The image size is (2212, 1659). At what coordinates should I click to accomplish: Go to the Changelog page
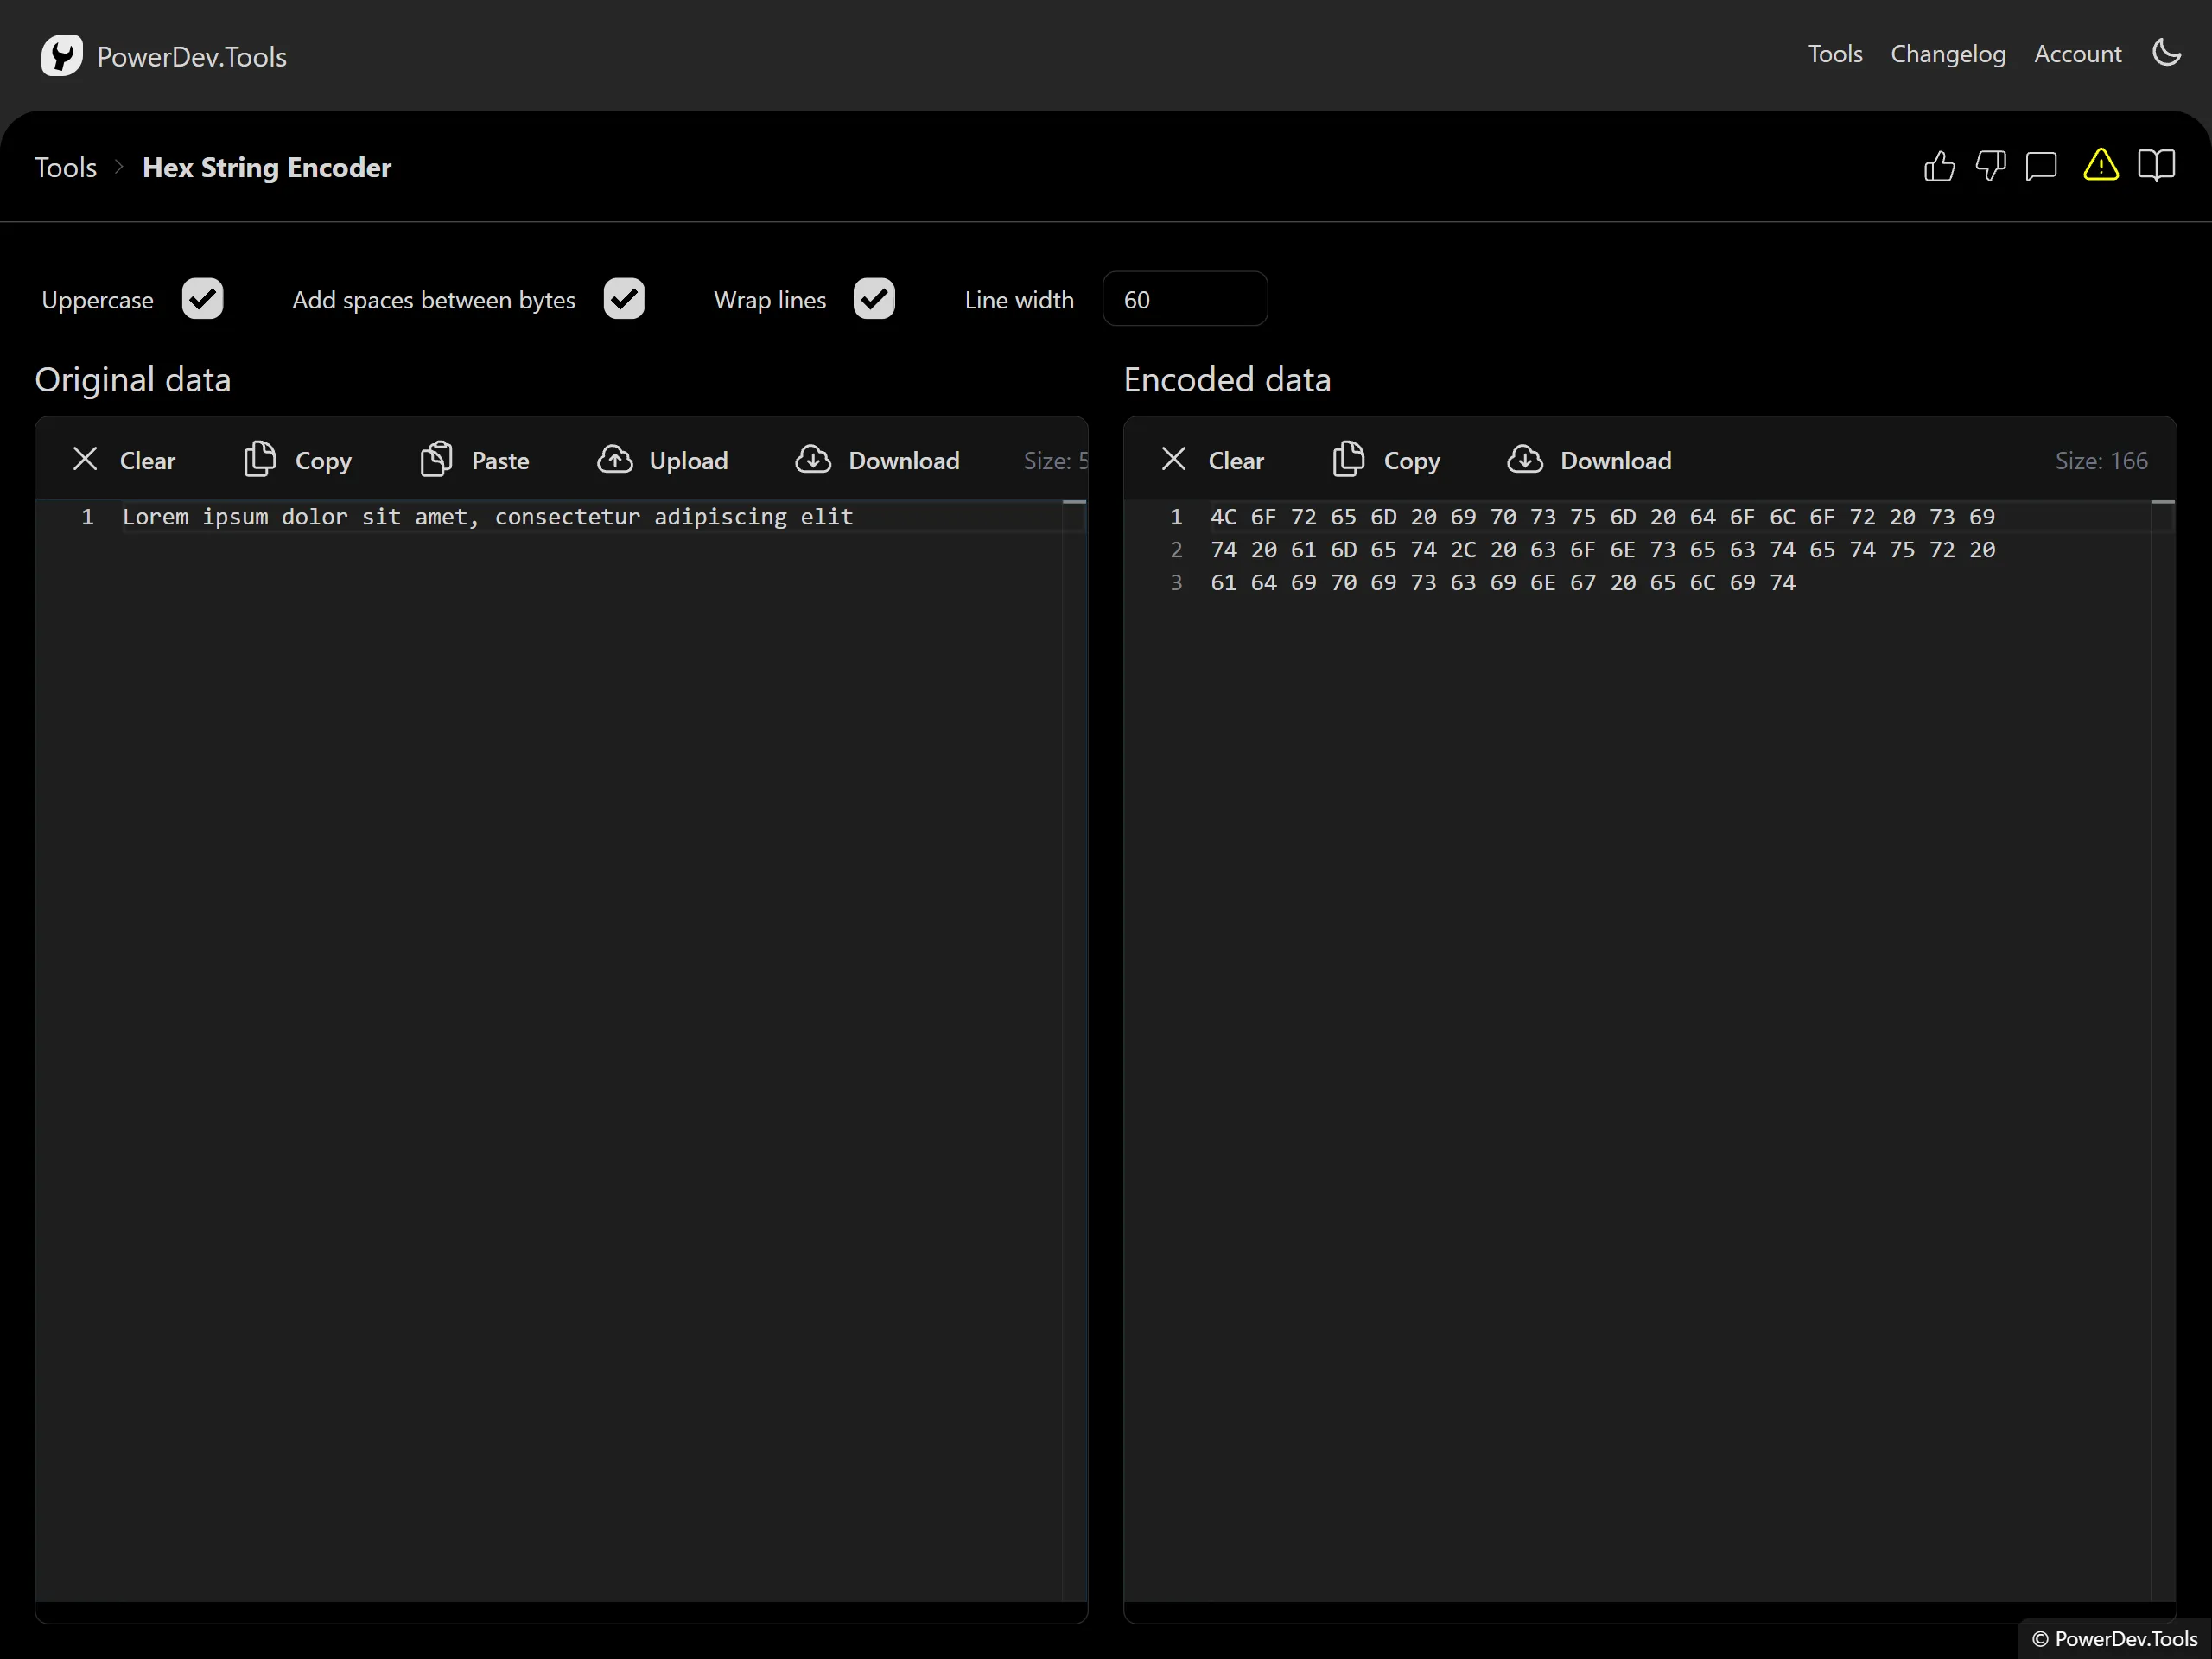click(1947, 54)
